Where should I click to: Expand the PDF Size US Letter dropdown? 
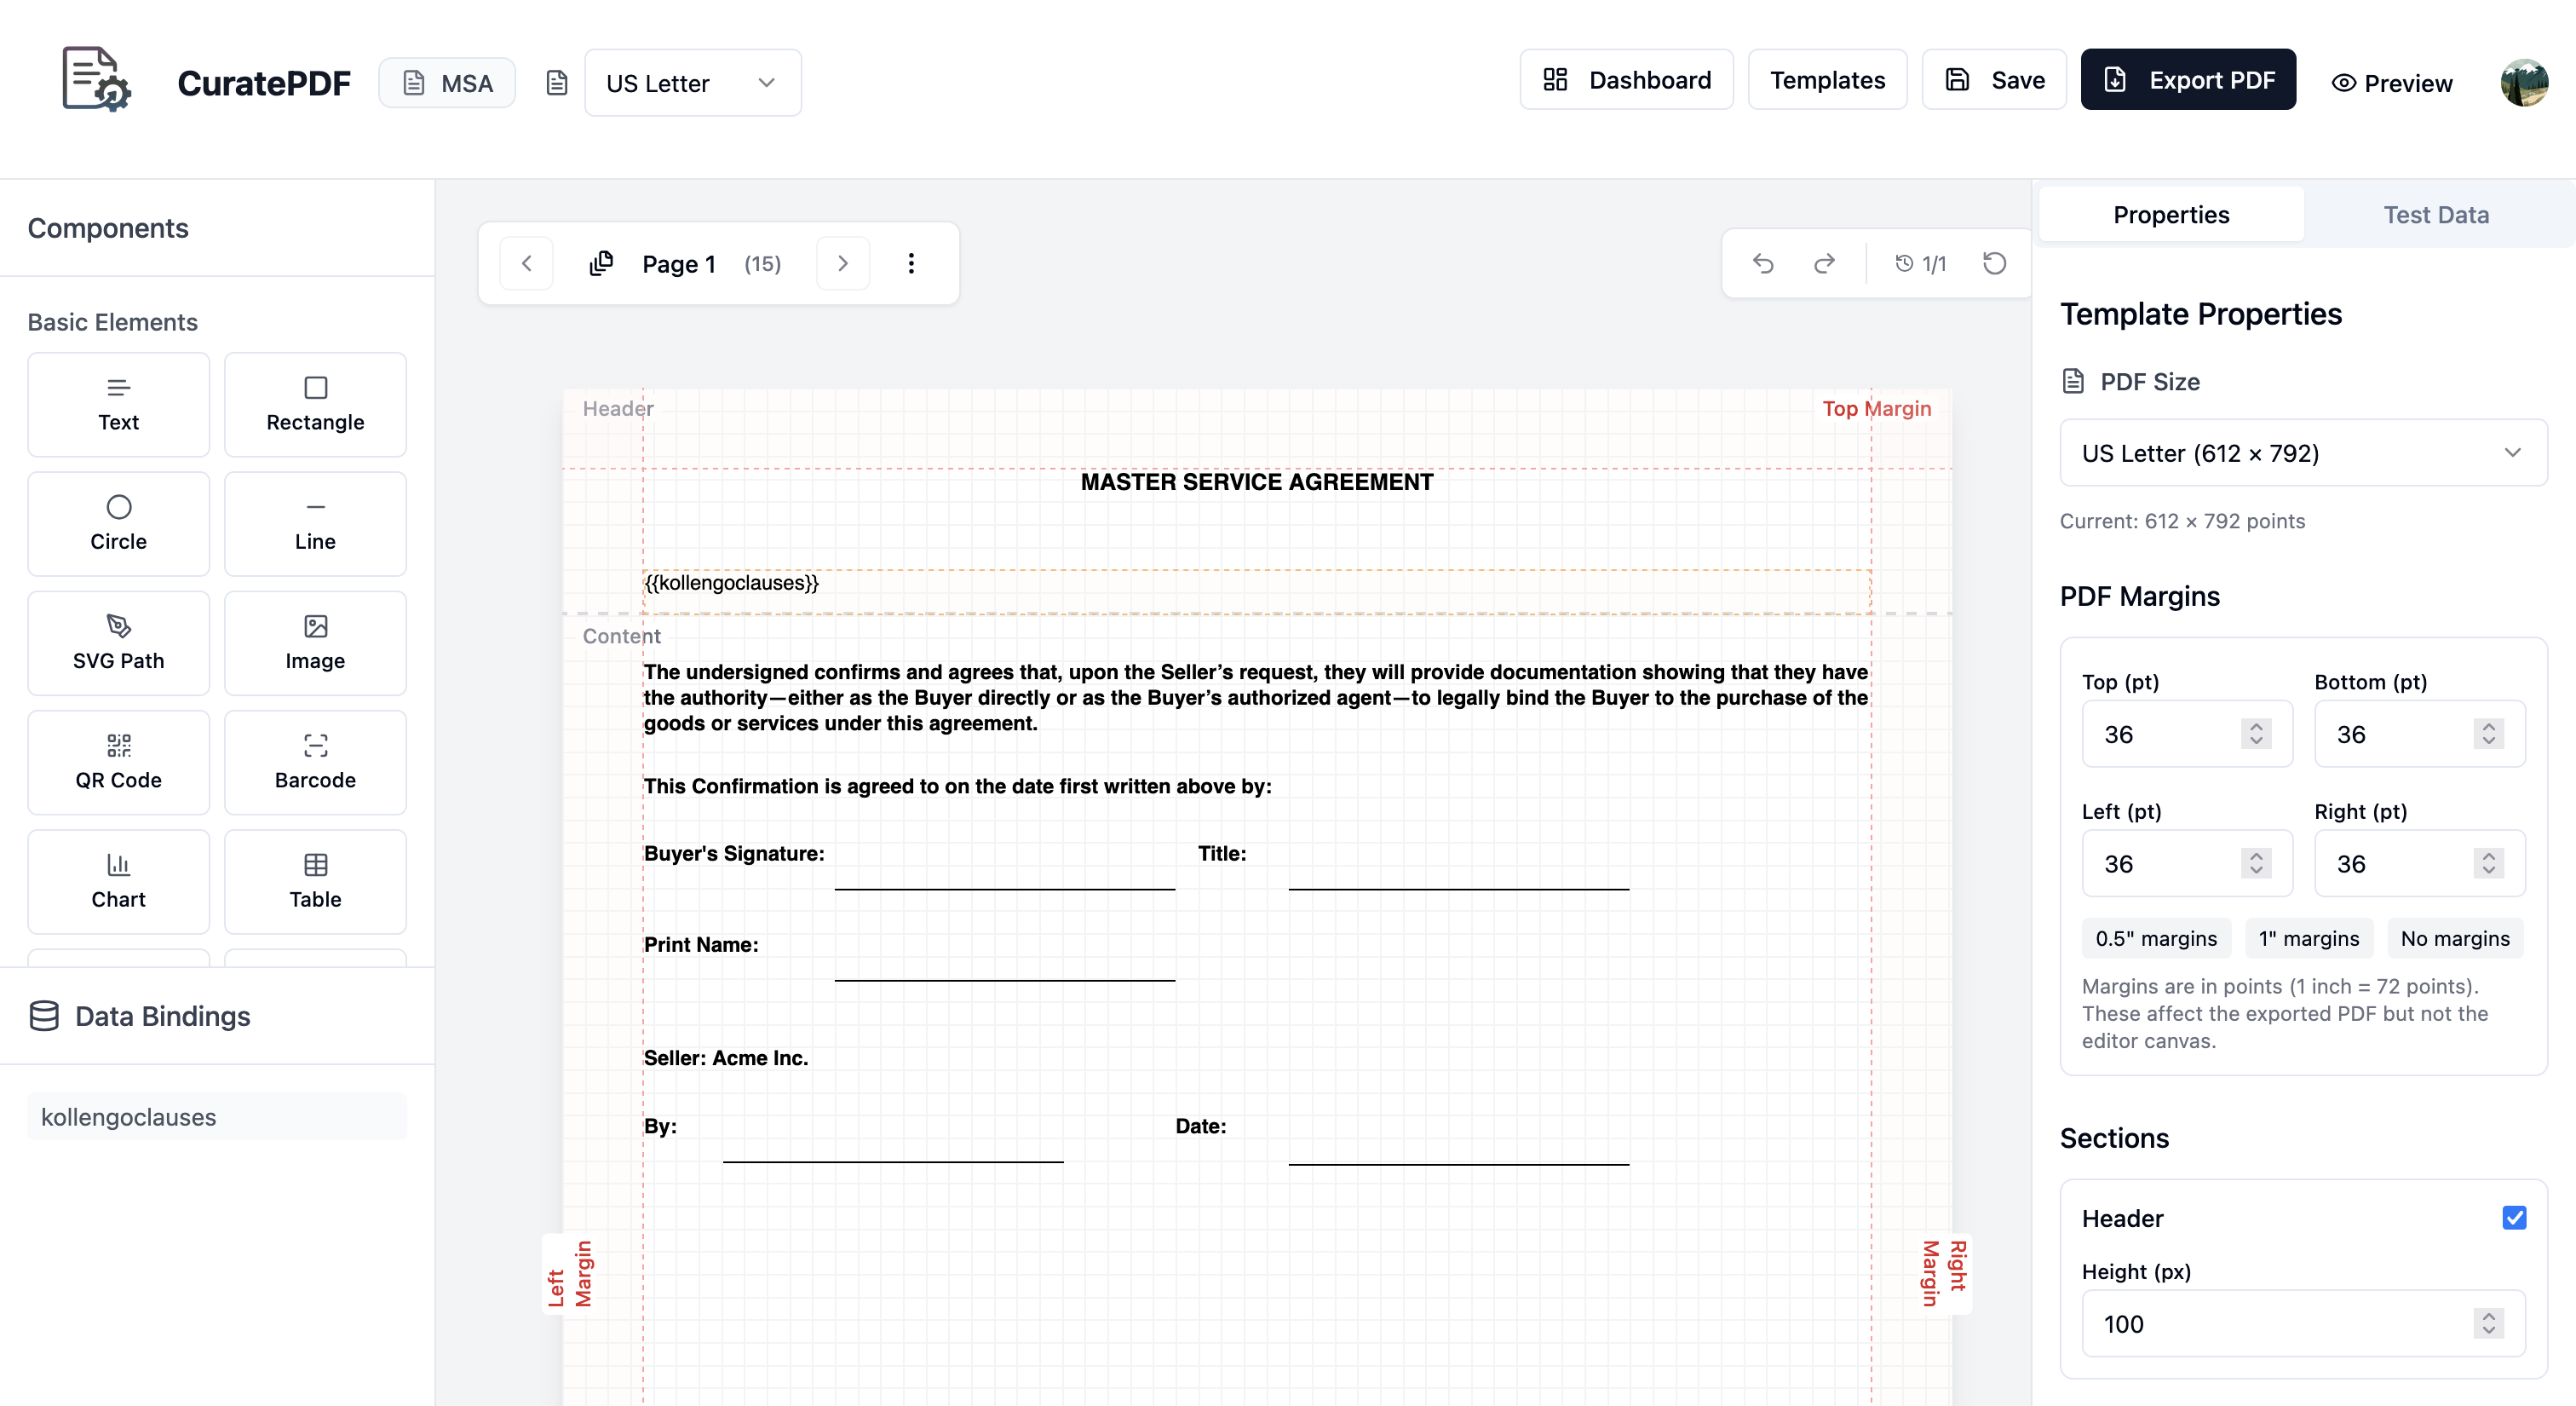tap(2302, 453)
